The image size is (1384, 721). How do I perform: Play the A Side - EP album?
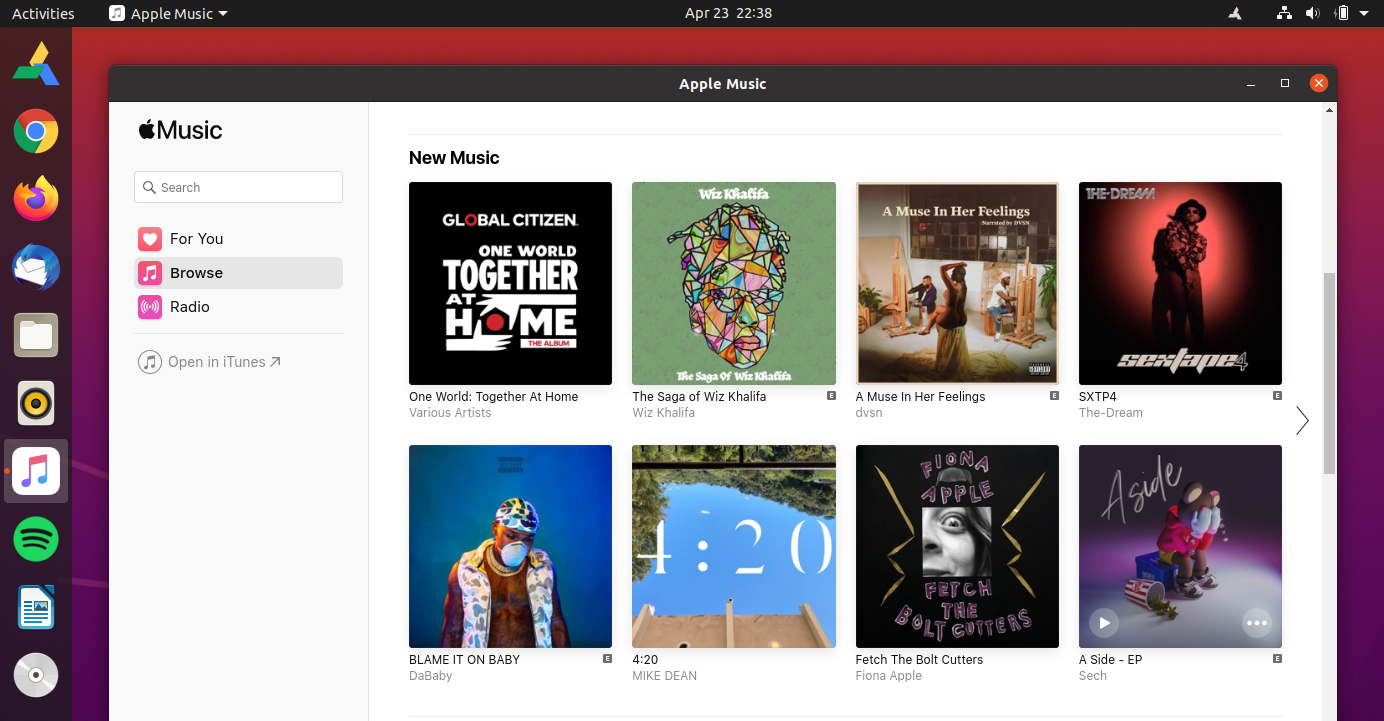(1104, 623)
